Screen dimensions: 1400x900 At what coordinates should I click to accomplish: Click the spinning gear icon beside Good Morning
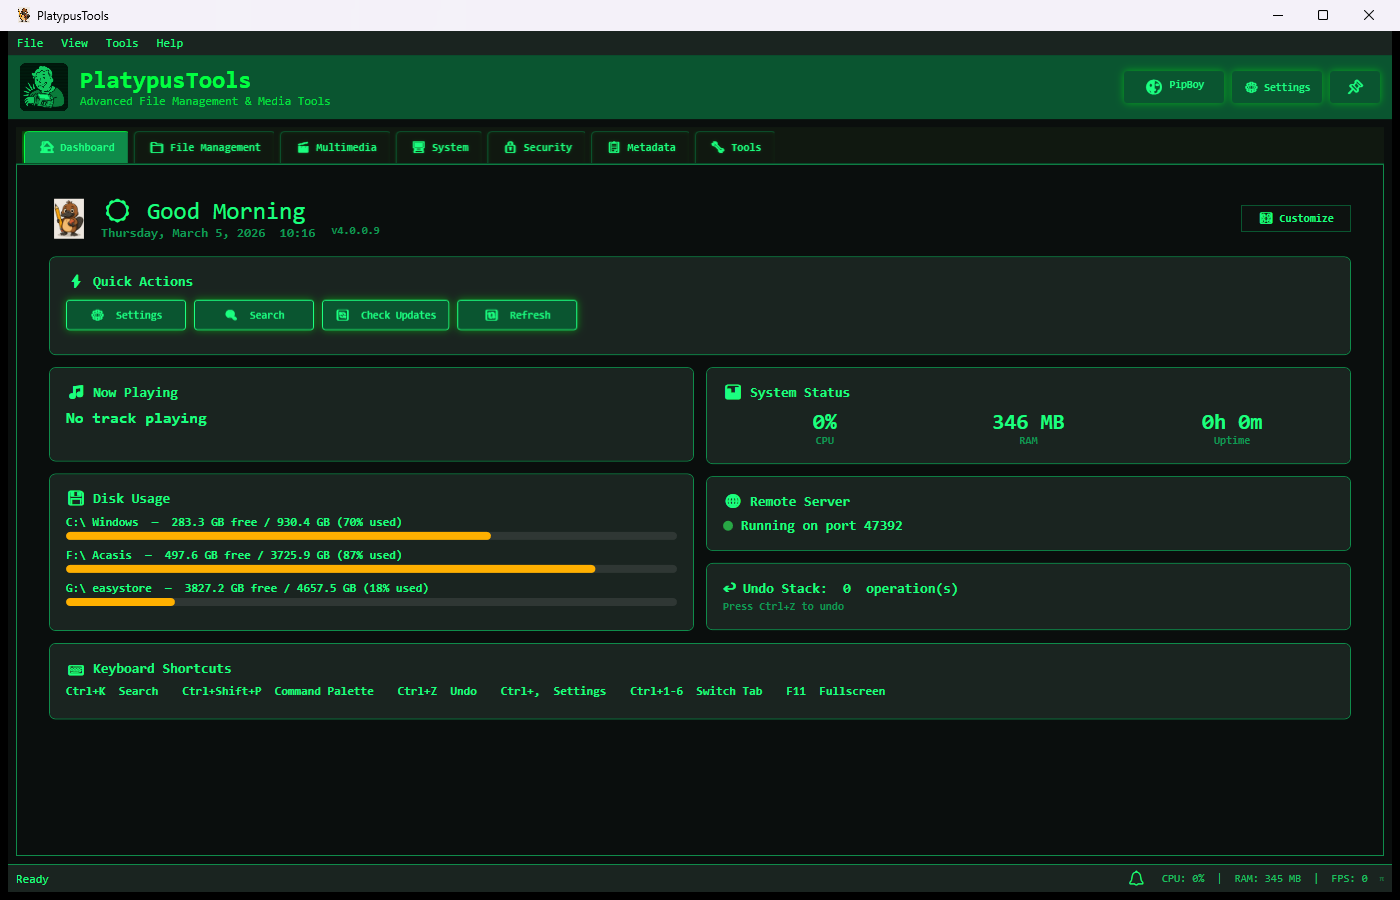point(117,210)
